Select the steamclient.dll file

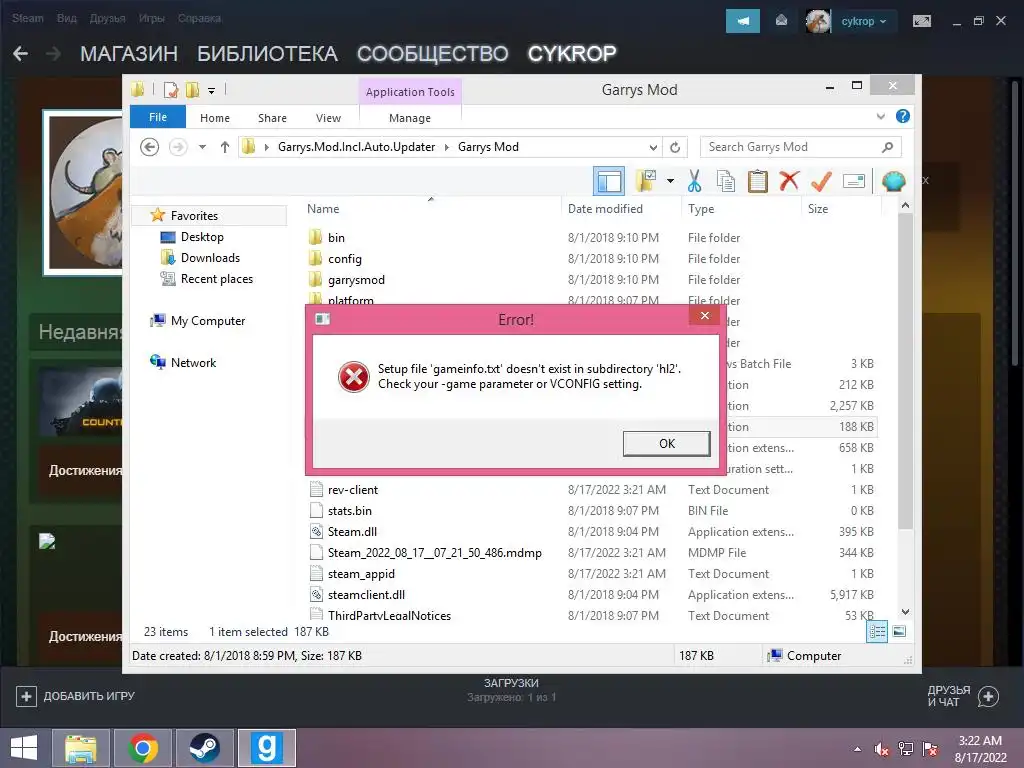coord(366,594)
